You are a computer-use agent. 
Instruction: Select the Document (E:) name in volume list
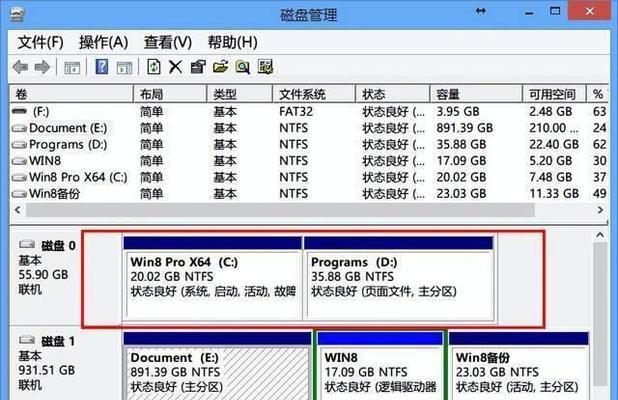pyautogui.click(x=68, y=128)
